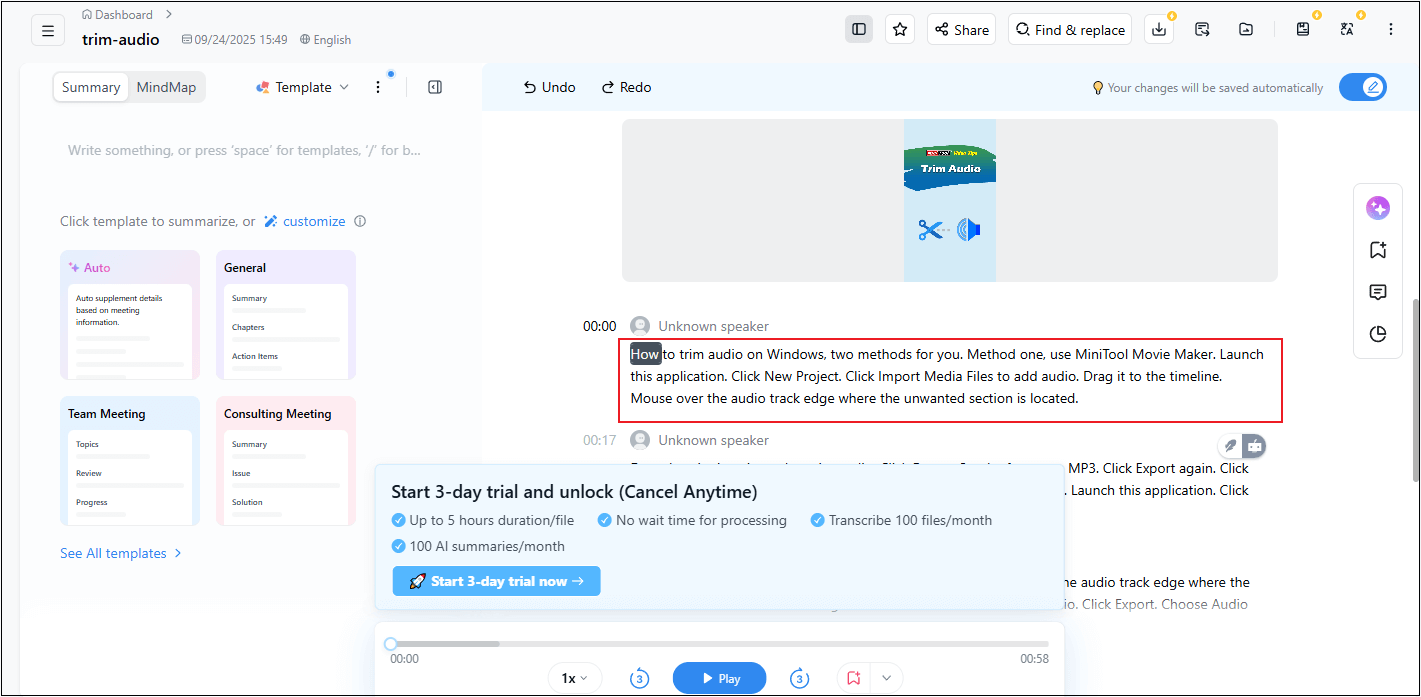Viewport: 1421px width, 697px height.
Task: Click the transcript transfer icon next to download
Action: pos(1203,30)
